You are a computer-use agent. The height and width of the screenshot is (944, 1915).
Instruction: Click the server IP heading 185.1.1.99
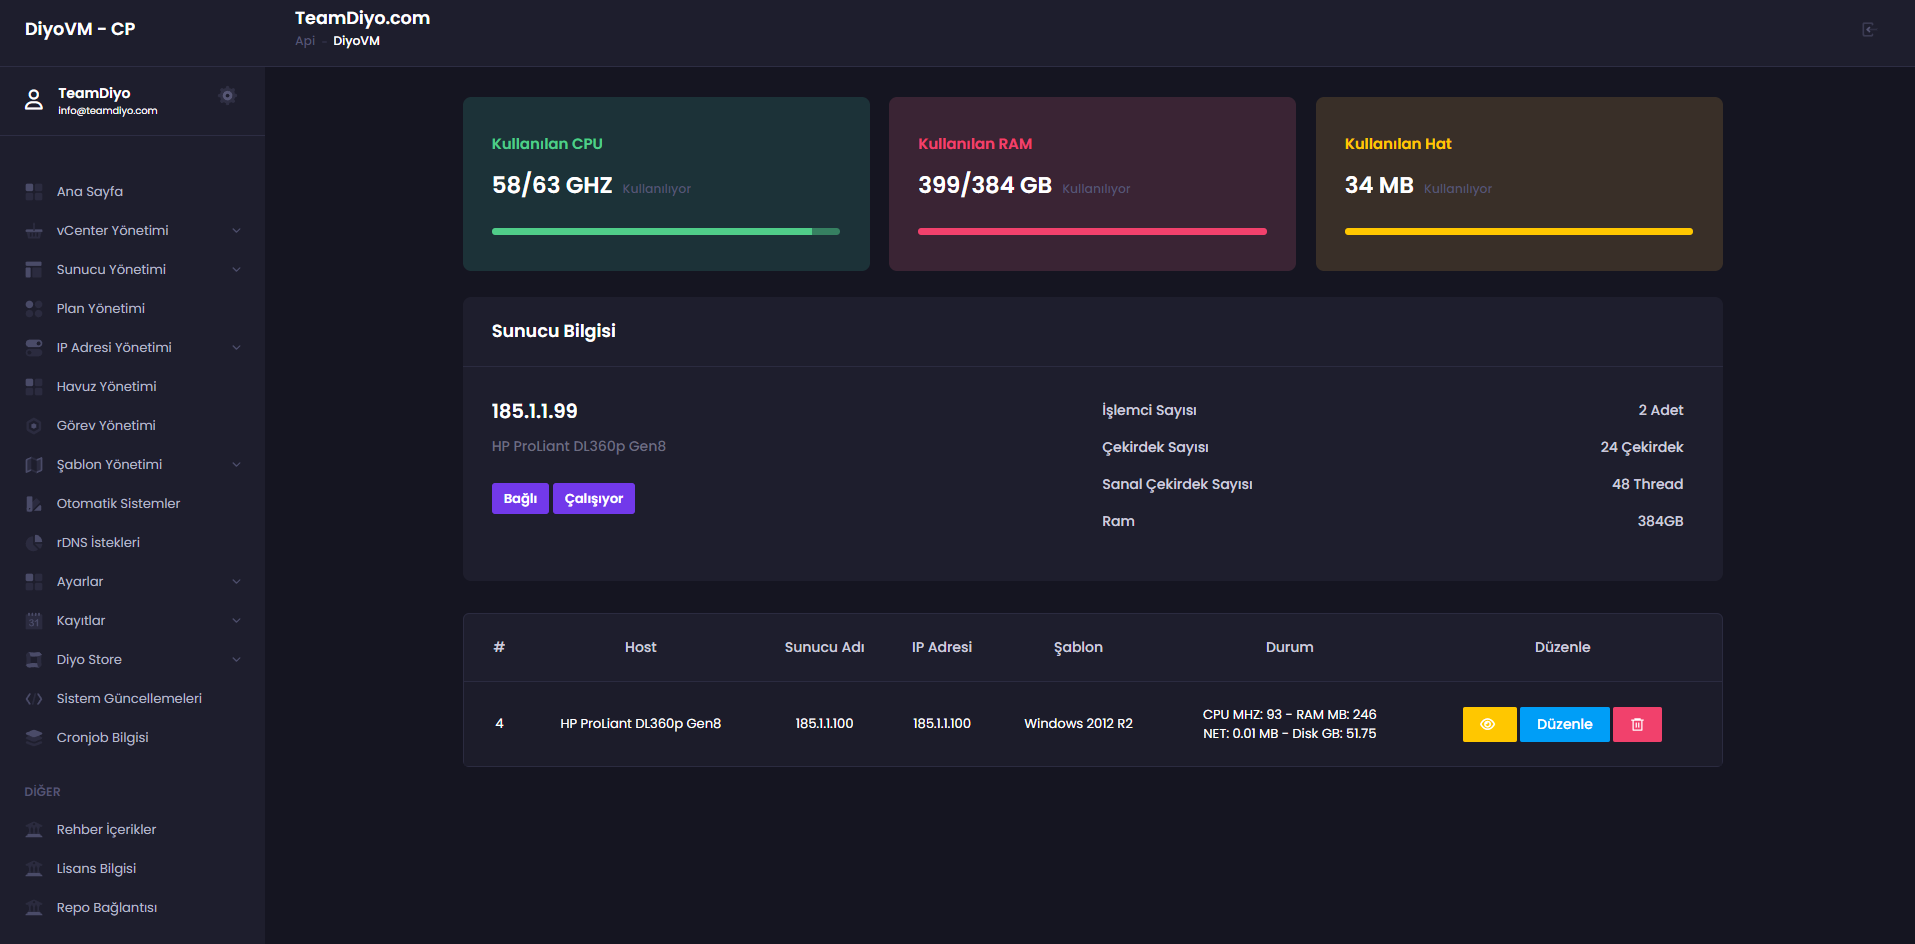tap(534, 411)
